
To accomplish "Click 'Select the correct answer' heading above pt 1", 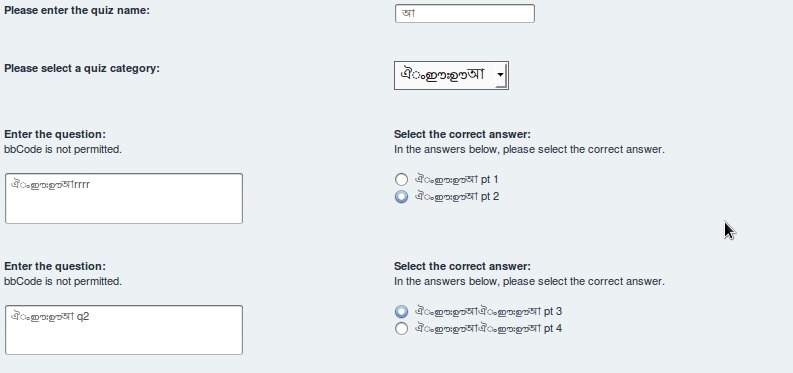I will coord(462,134).
